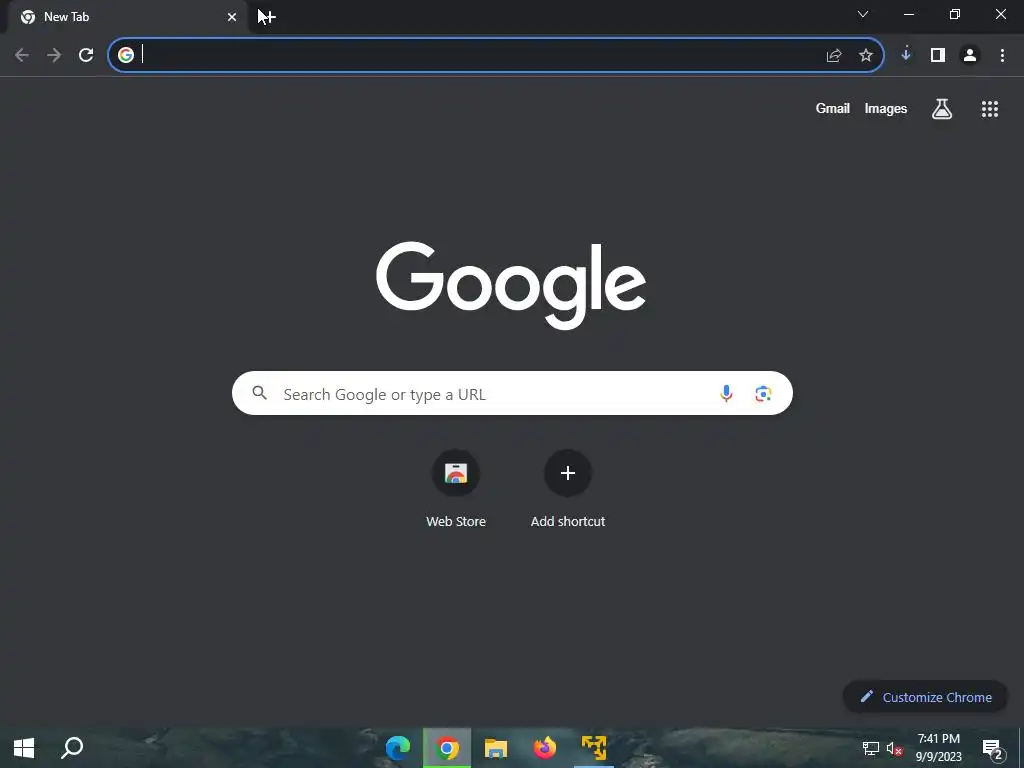Open the Downloads arrow icon
The height and width of the screenshot is (768, 1024).
click(906, 55)
